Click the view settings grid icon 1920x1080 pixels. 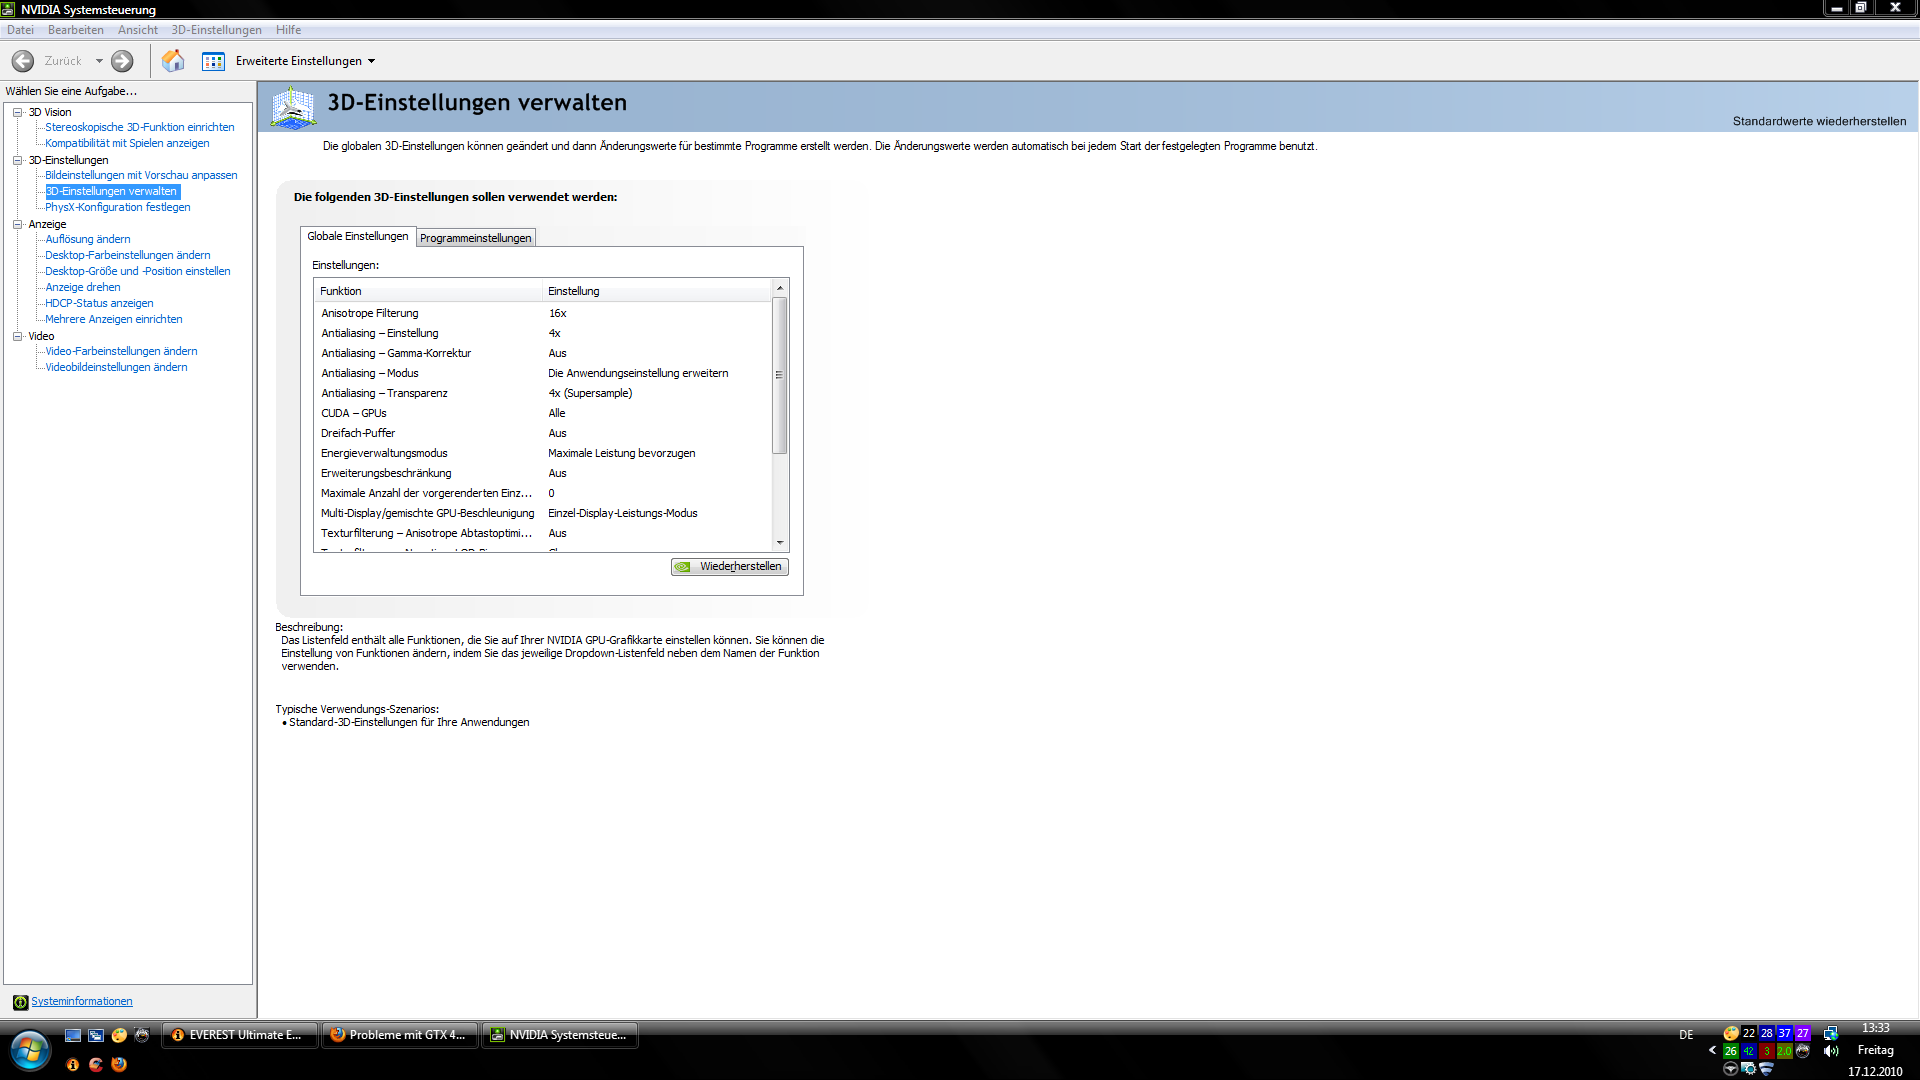click(213, 62)
